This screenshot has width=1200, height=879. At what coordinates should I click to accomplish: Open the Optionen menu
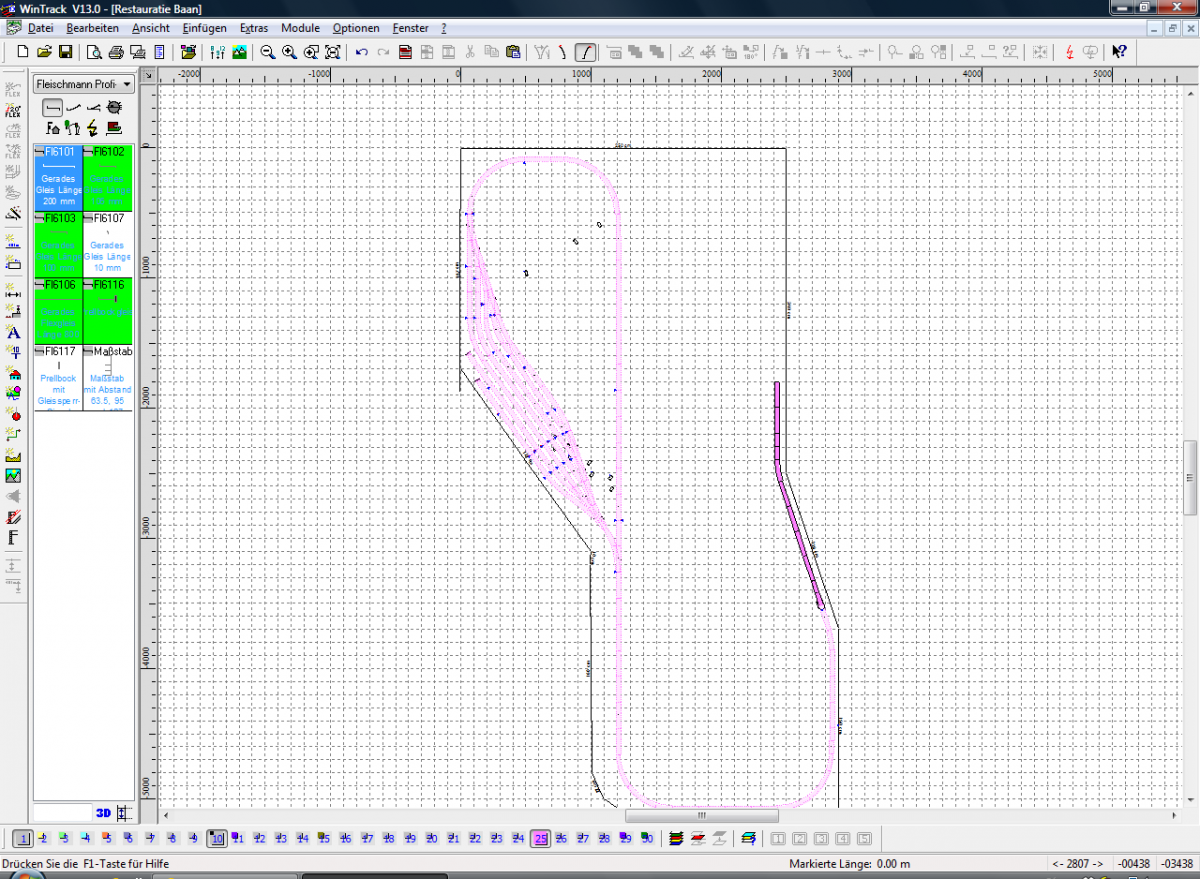point(356,28)
